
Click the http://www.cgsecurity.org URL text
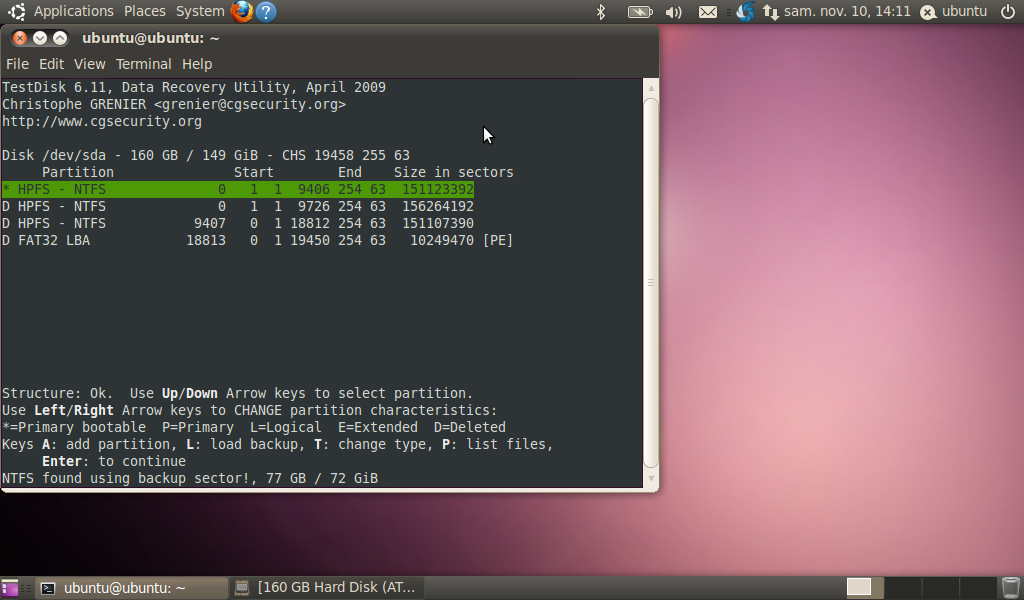coord(102,121)
